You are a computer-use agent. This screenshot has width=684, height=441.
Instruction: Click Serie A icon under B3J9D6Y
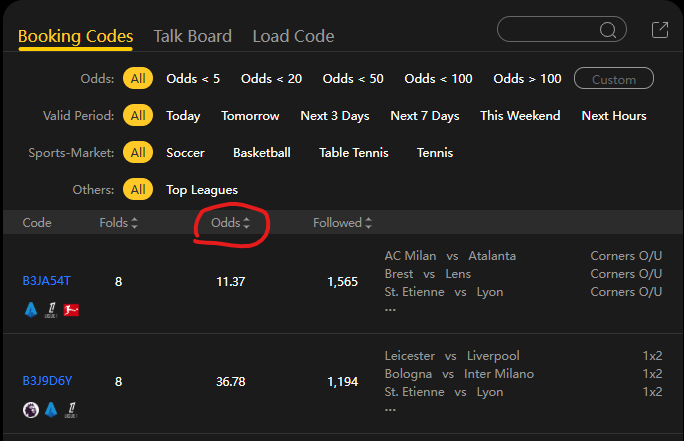tap(51, 410)
